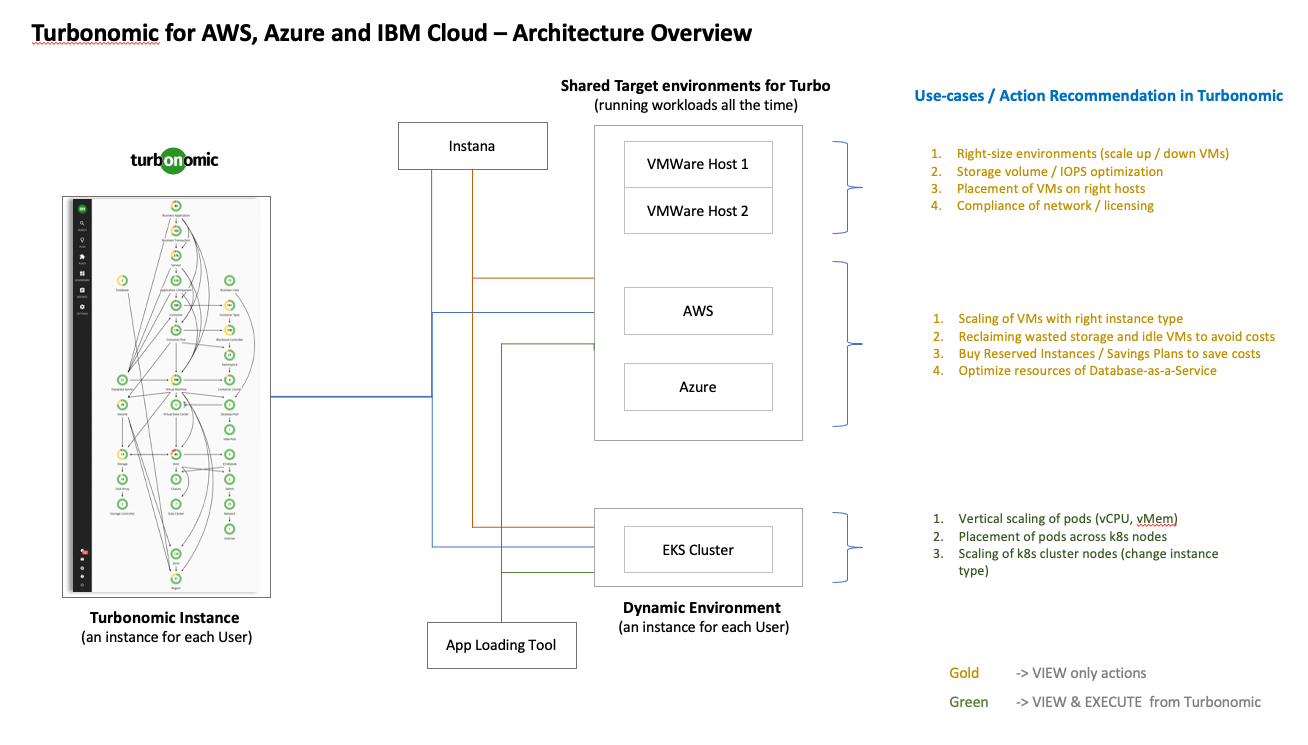Open Reports in the Turbonomic sidebar

click(x=82, y=292)
